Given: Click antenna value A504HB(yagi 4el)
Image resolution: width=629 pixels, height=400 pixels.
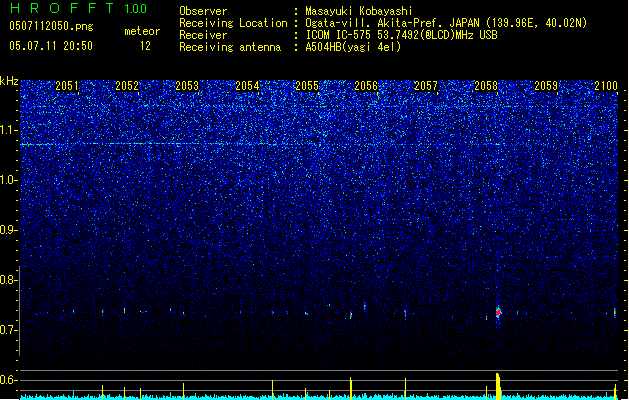Looking at the screenshot, I should 353,47.
